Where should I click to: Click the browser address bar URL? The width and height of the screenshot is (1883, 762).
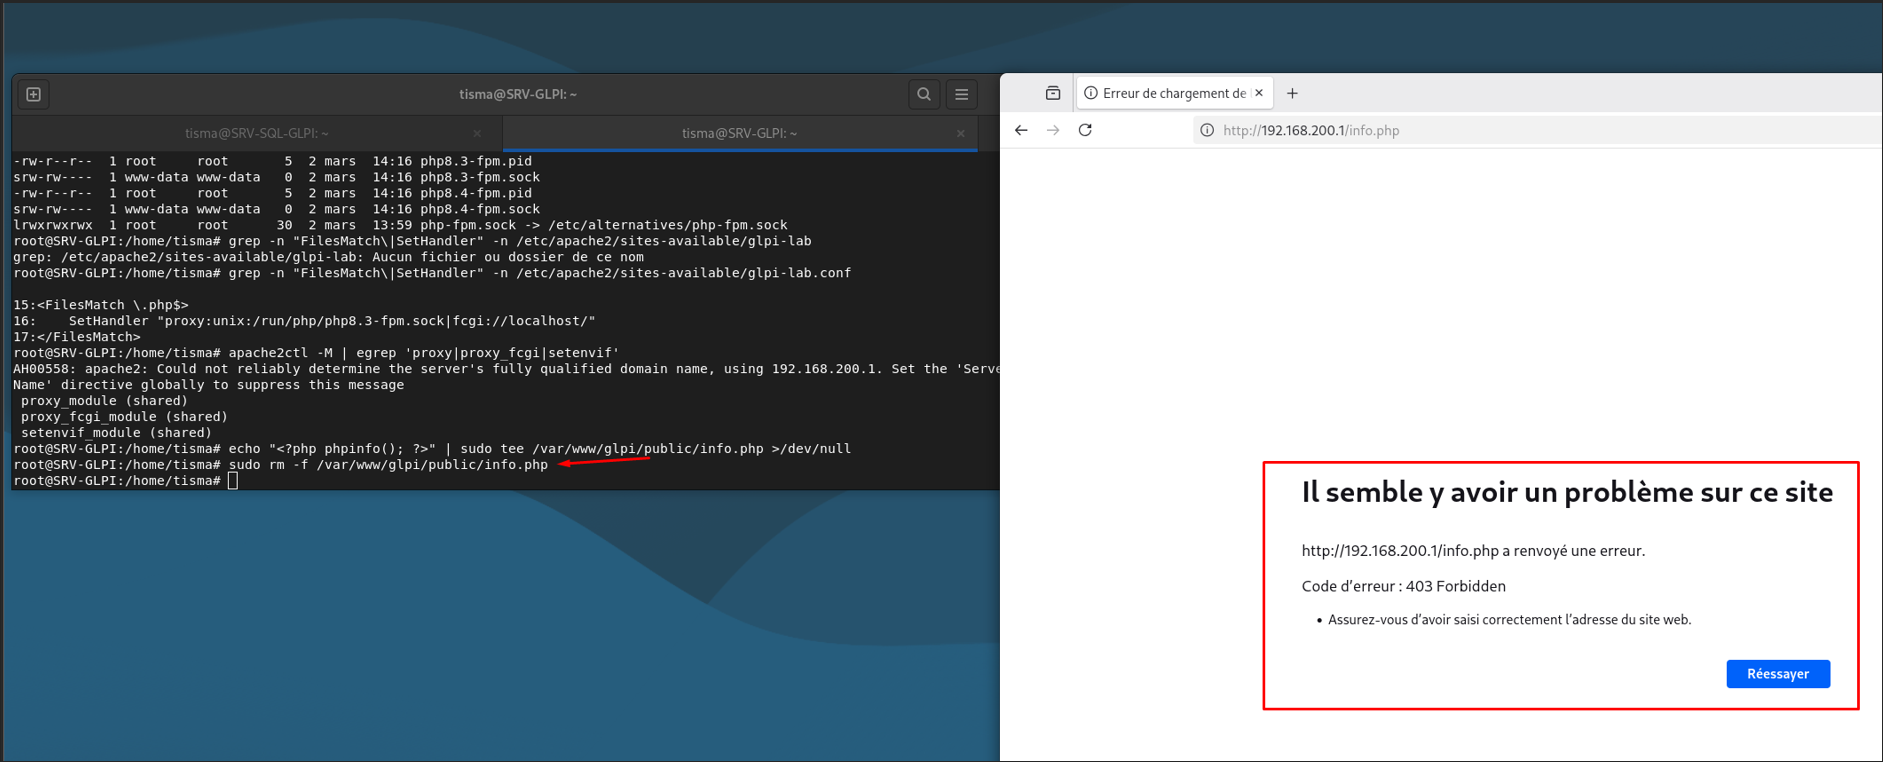click(1311, 130)
